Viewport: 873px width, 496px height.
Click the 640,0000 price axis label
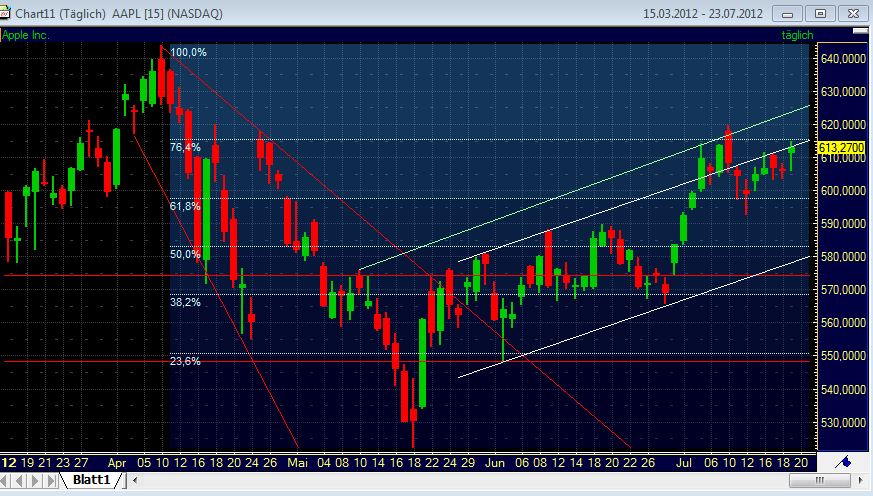(843, 59)
